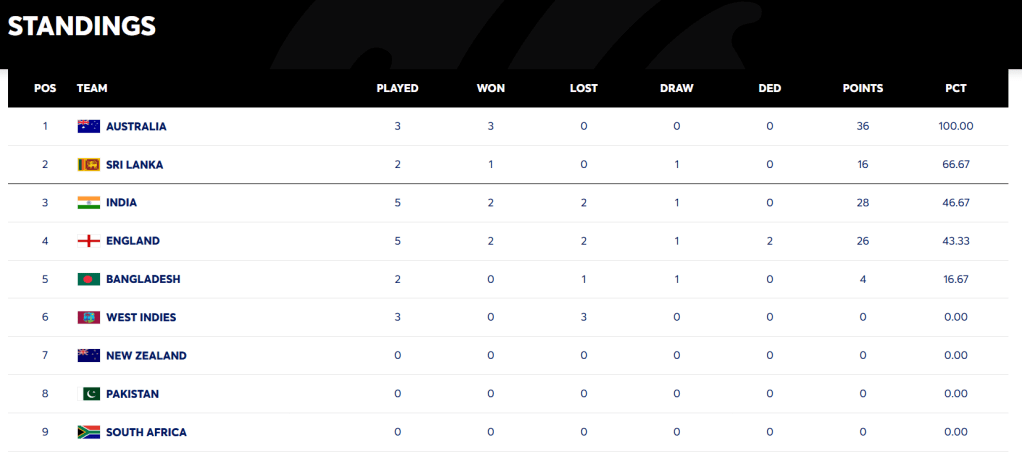The width and height of the screenshot is (1022, 459).
Task: Select the SOUTH AFRICA team name
Action: 146,432
